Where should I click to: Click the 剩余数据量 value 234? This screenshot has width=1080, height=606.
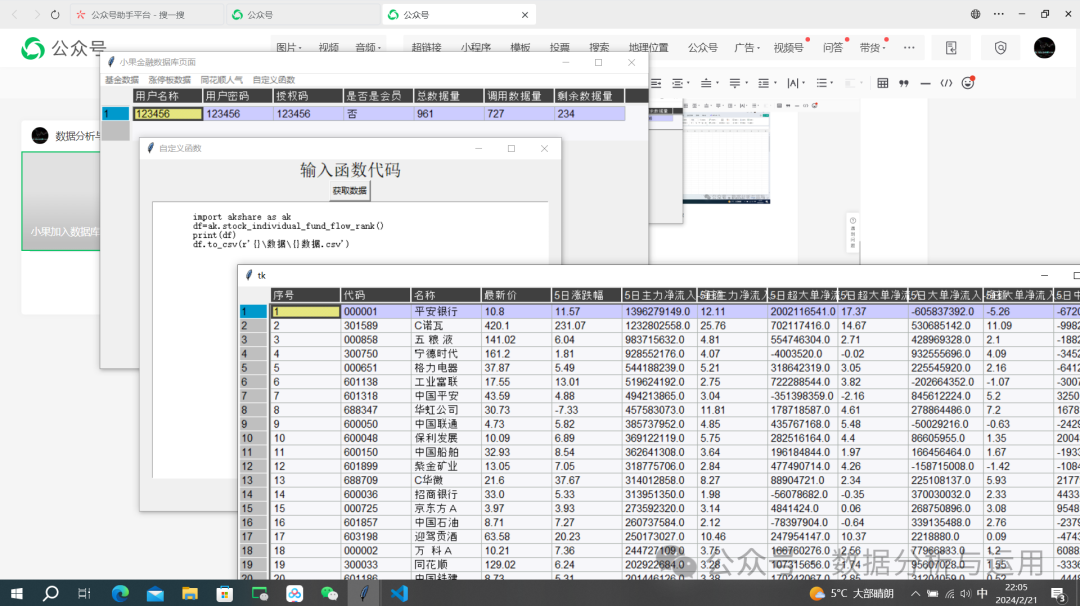coord(590,114)
